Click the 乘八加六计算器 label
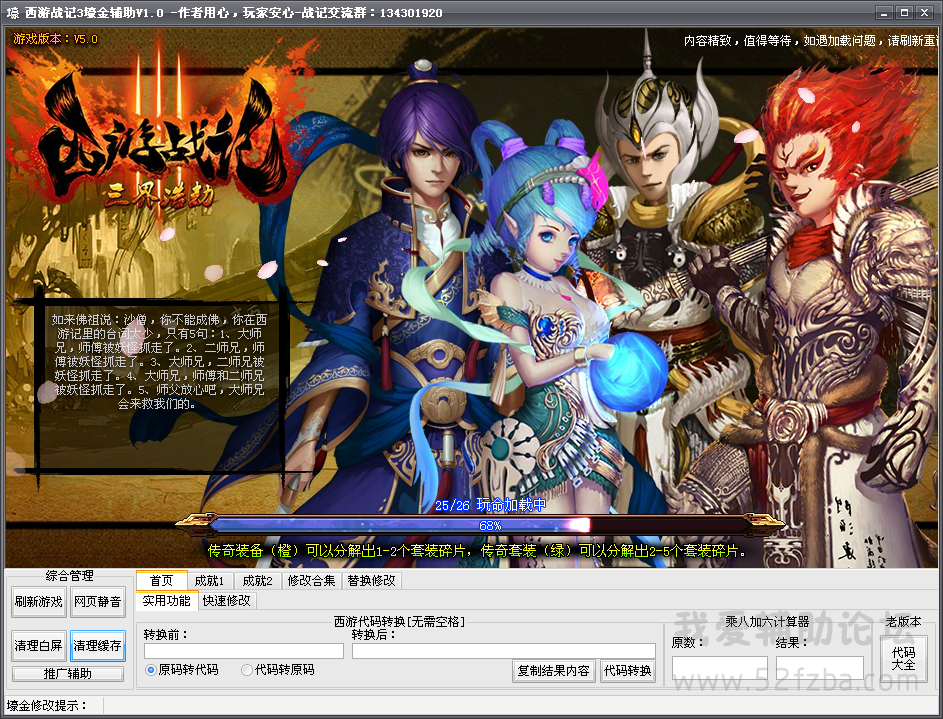The image size is (943, 719). (x=767, y=622)
